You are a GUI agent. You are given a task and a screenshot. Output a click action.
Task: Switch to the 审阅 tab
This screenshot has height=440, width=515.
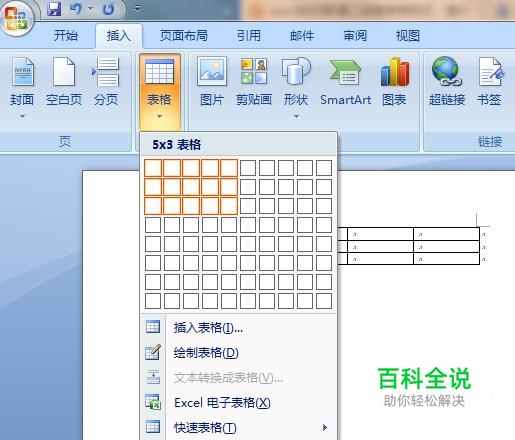click(355, 35)
